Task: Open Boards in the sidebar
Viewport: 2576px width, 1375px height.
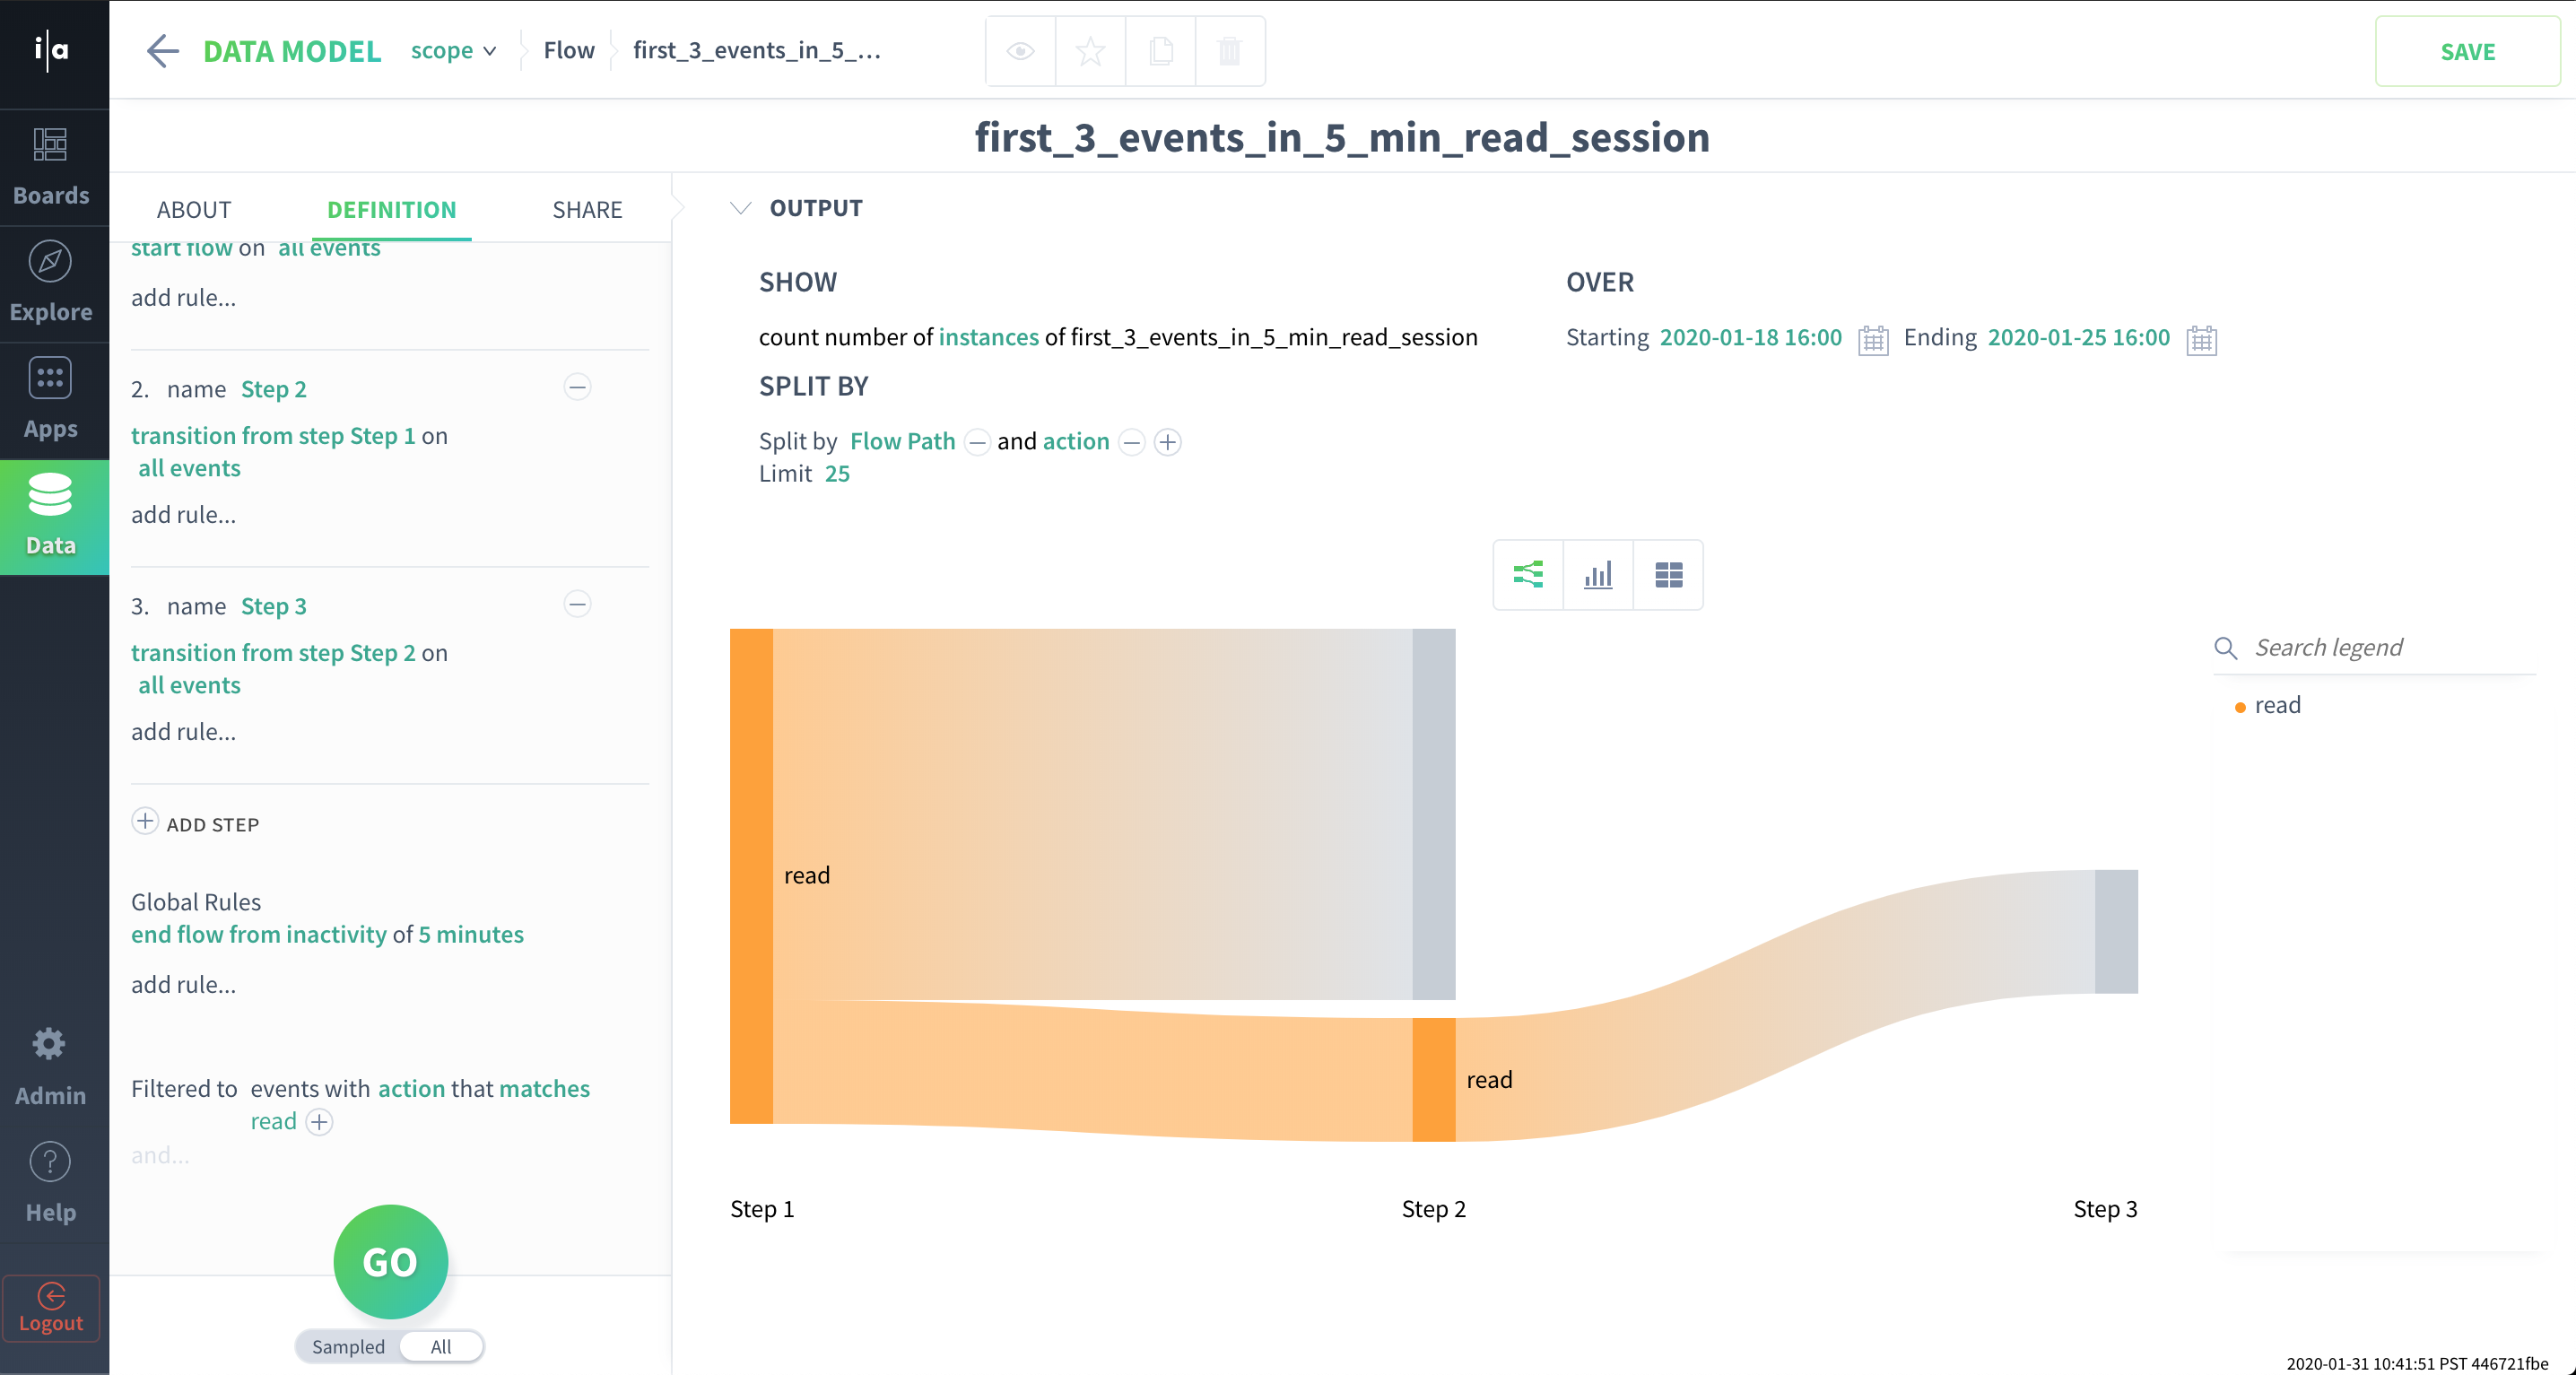Action: coord(51,167)
